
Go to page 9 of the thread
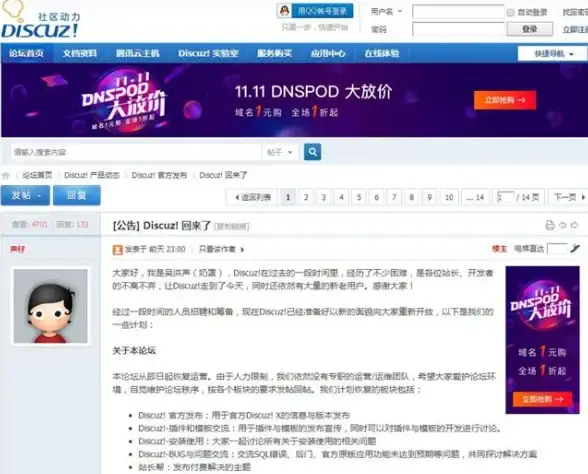tap(429, 197)
